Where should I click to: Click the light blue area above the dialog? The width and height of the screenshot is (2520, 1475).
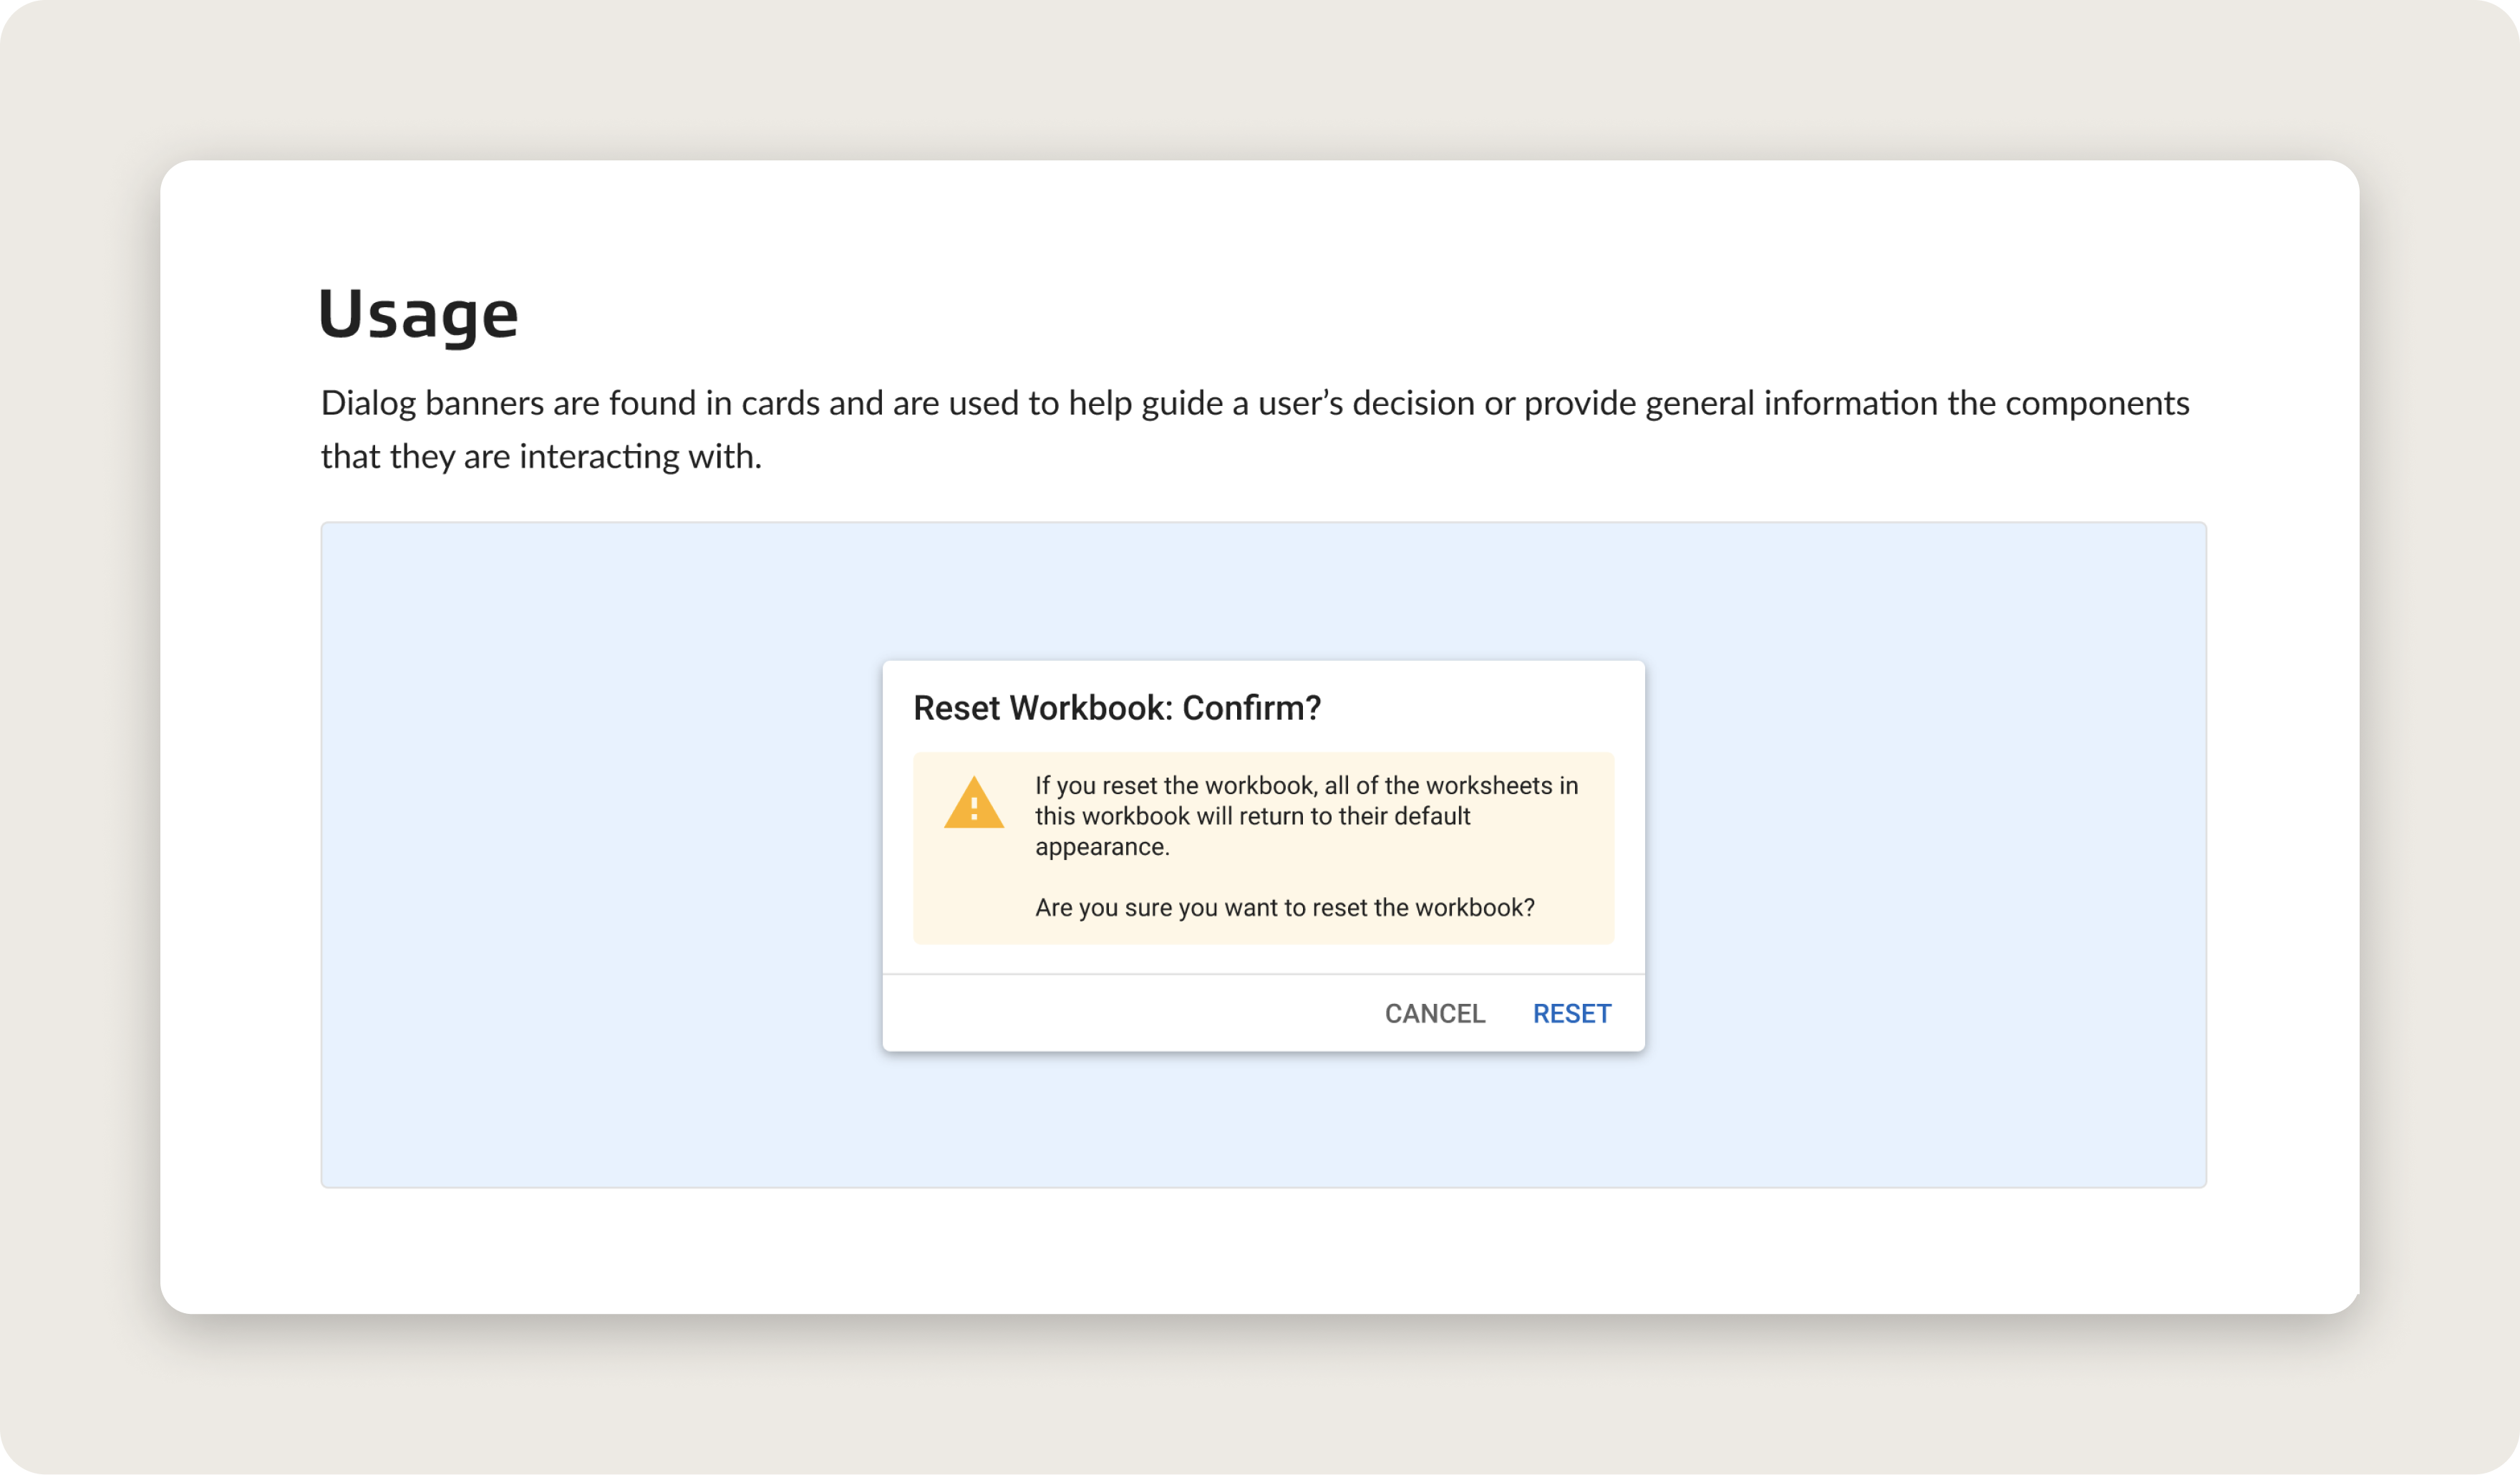1263,590
